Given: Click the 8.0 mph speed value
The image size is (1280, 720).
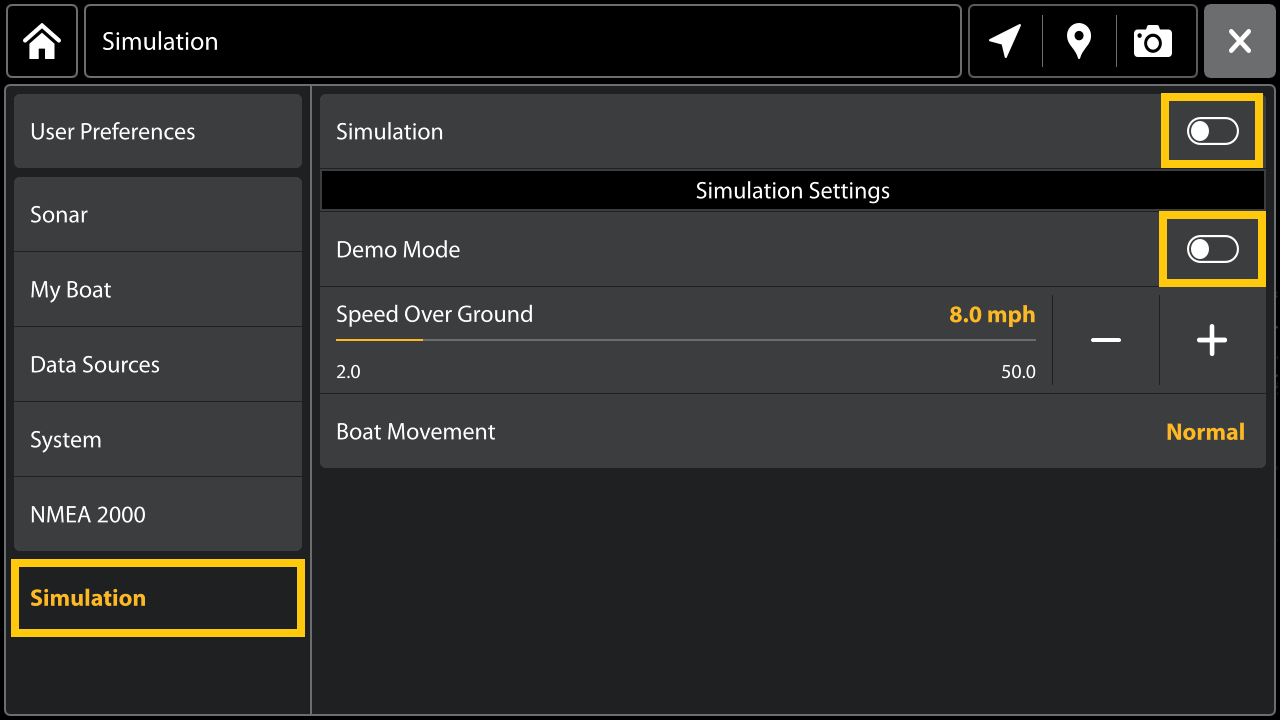Looking at the screenshot, I should click(x=992, y=314).
